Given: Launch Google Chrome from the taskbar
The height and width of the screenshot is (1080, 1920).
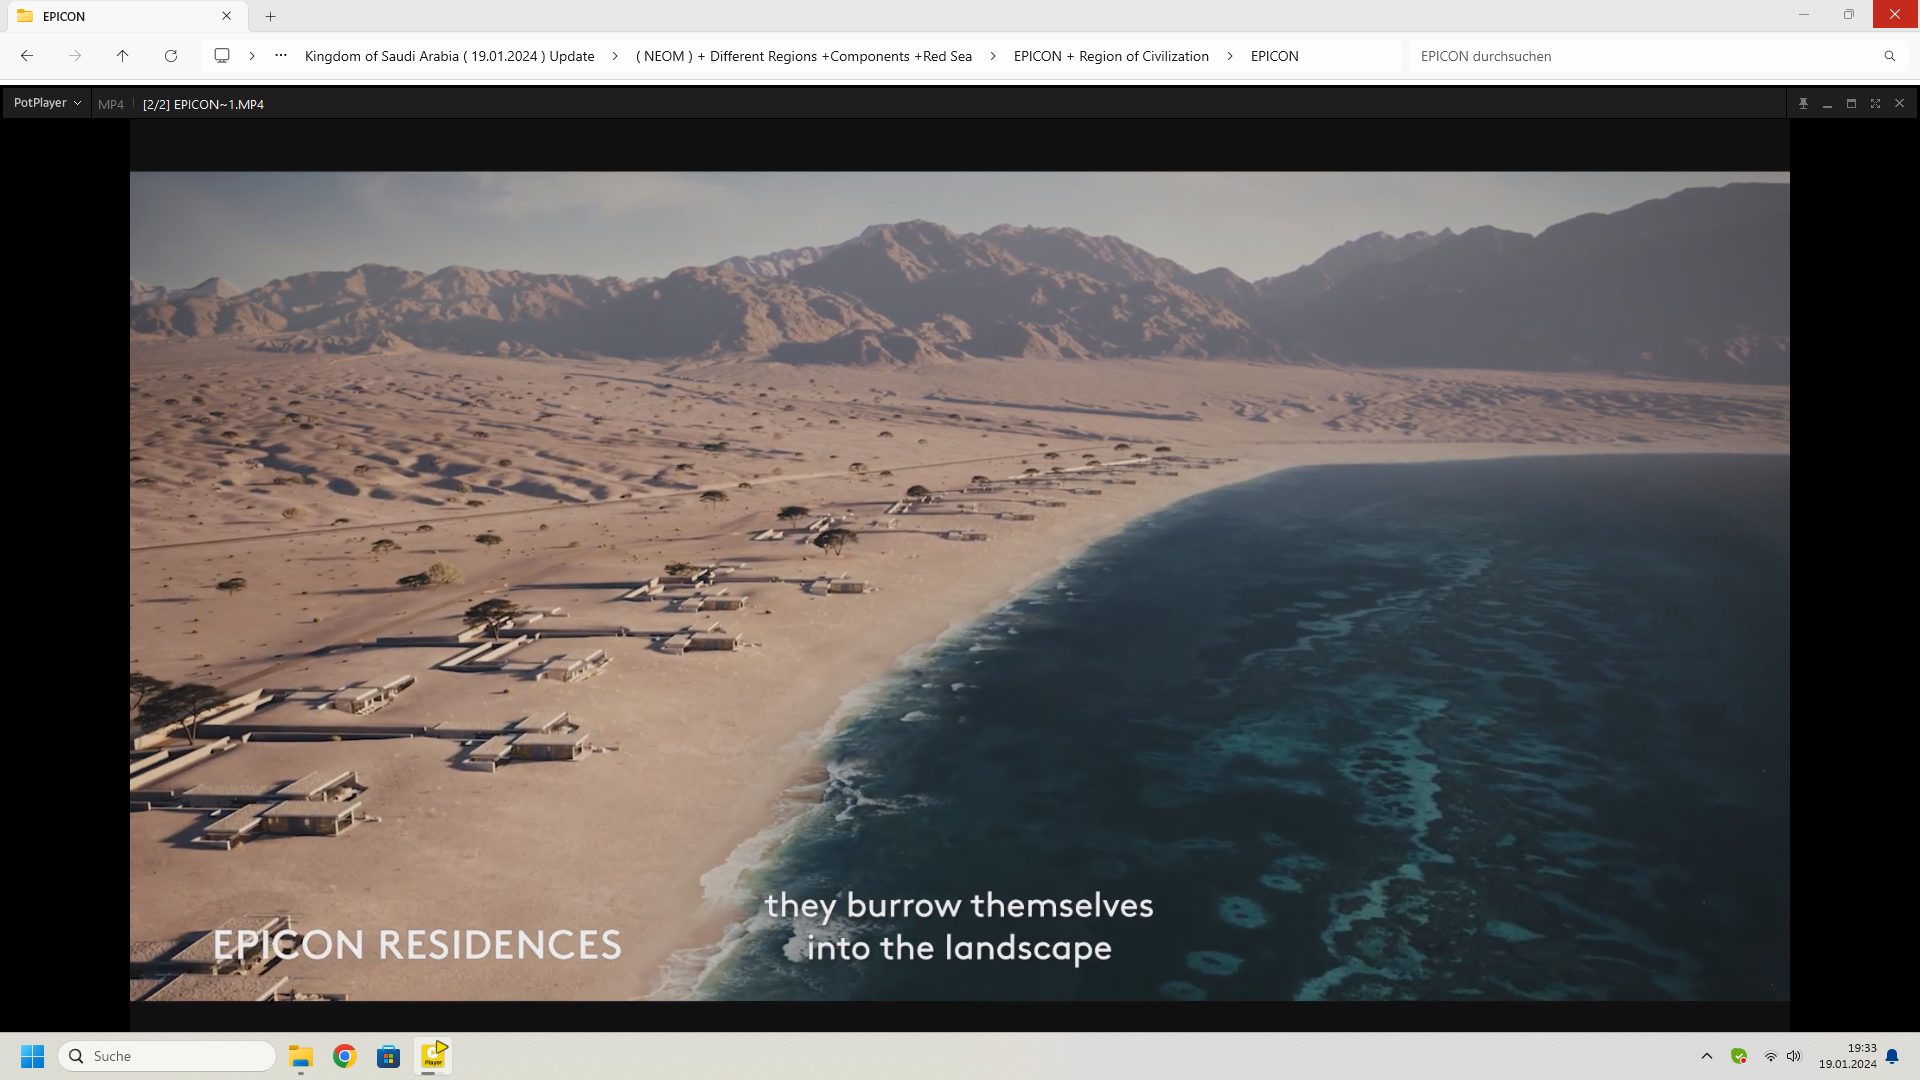Looking at the screenshot, I should [345, 1056].
